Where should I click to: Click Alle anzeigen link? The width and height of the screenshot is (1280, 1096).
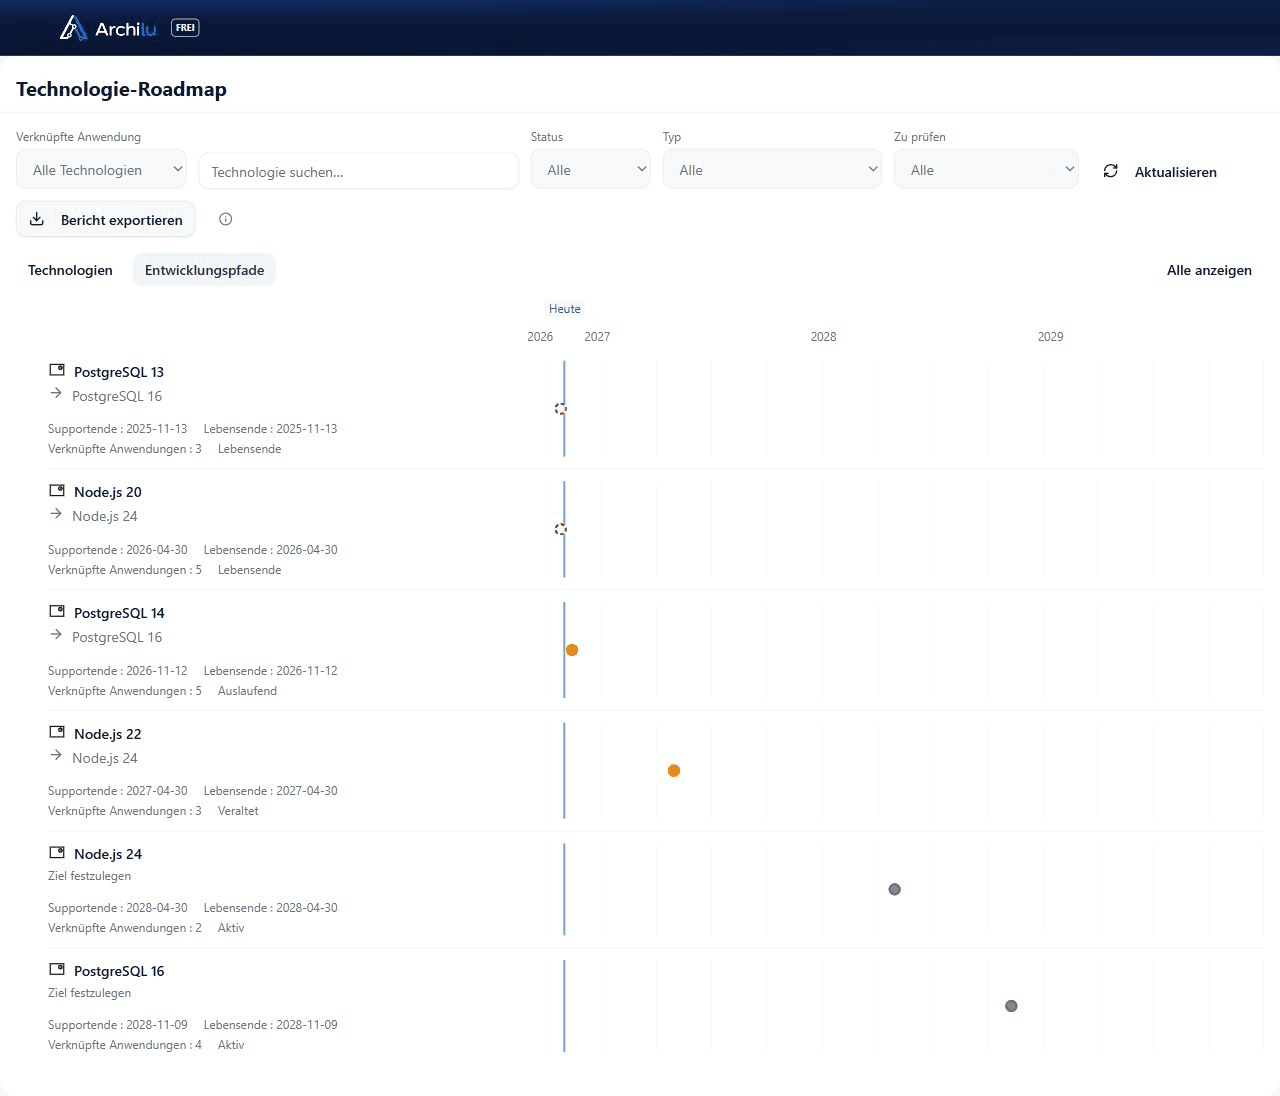[x=1209, y=270]
